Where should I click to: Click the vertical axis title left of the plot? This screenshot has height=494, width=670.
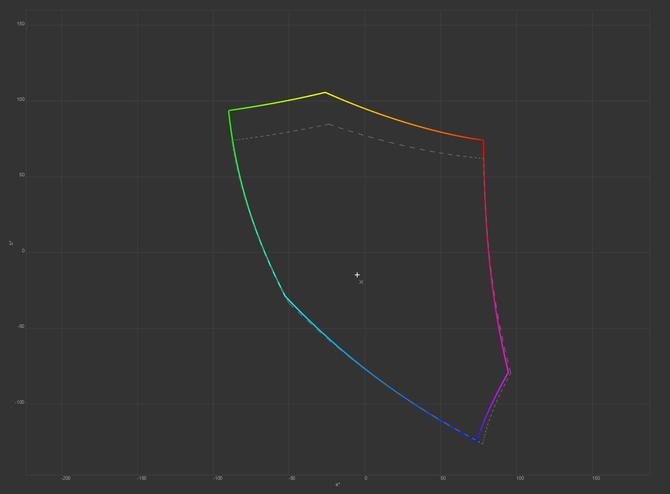pyautogui.click(x=12, y=244)
